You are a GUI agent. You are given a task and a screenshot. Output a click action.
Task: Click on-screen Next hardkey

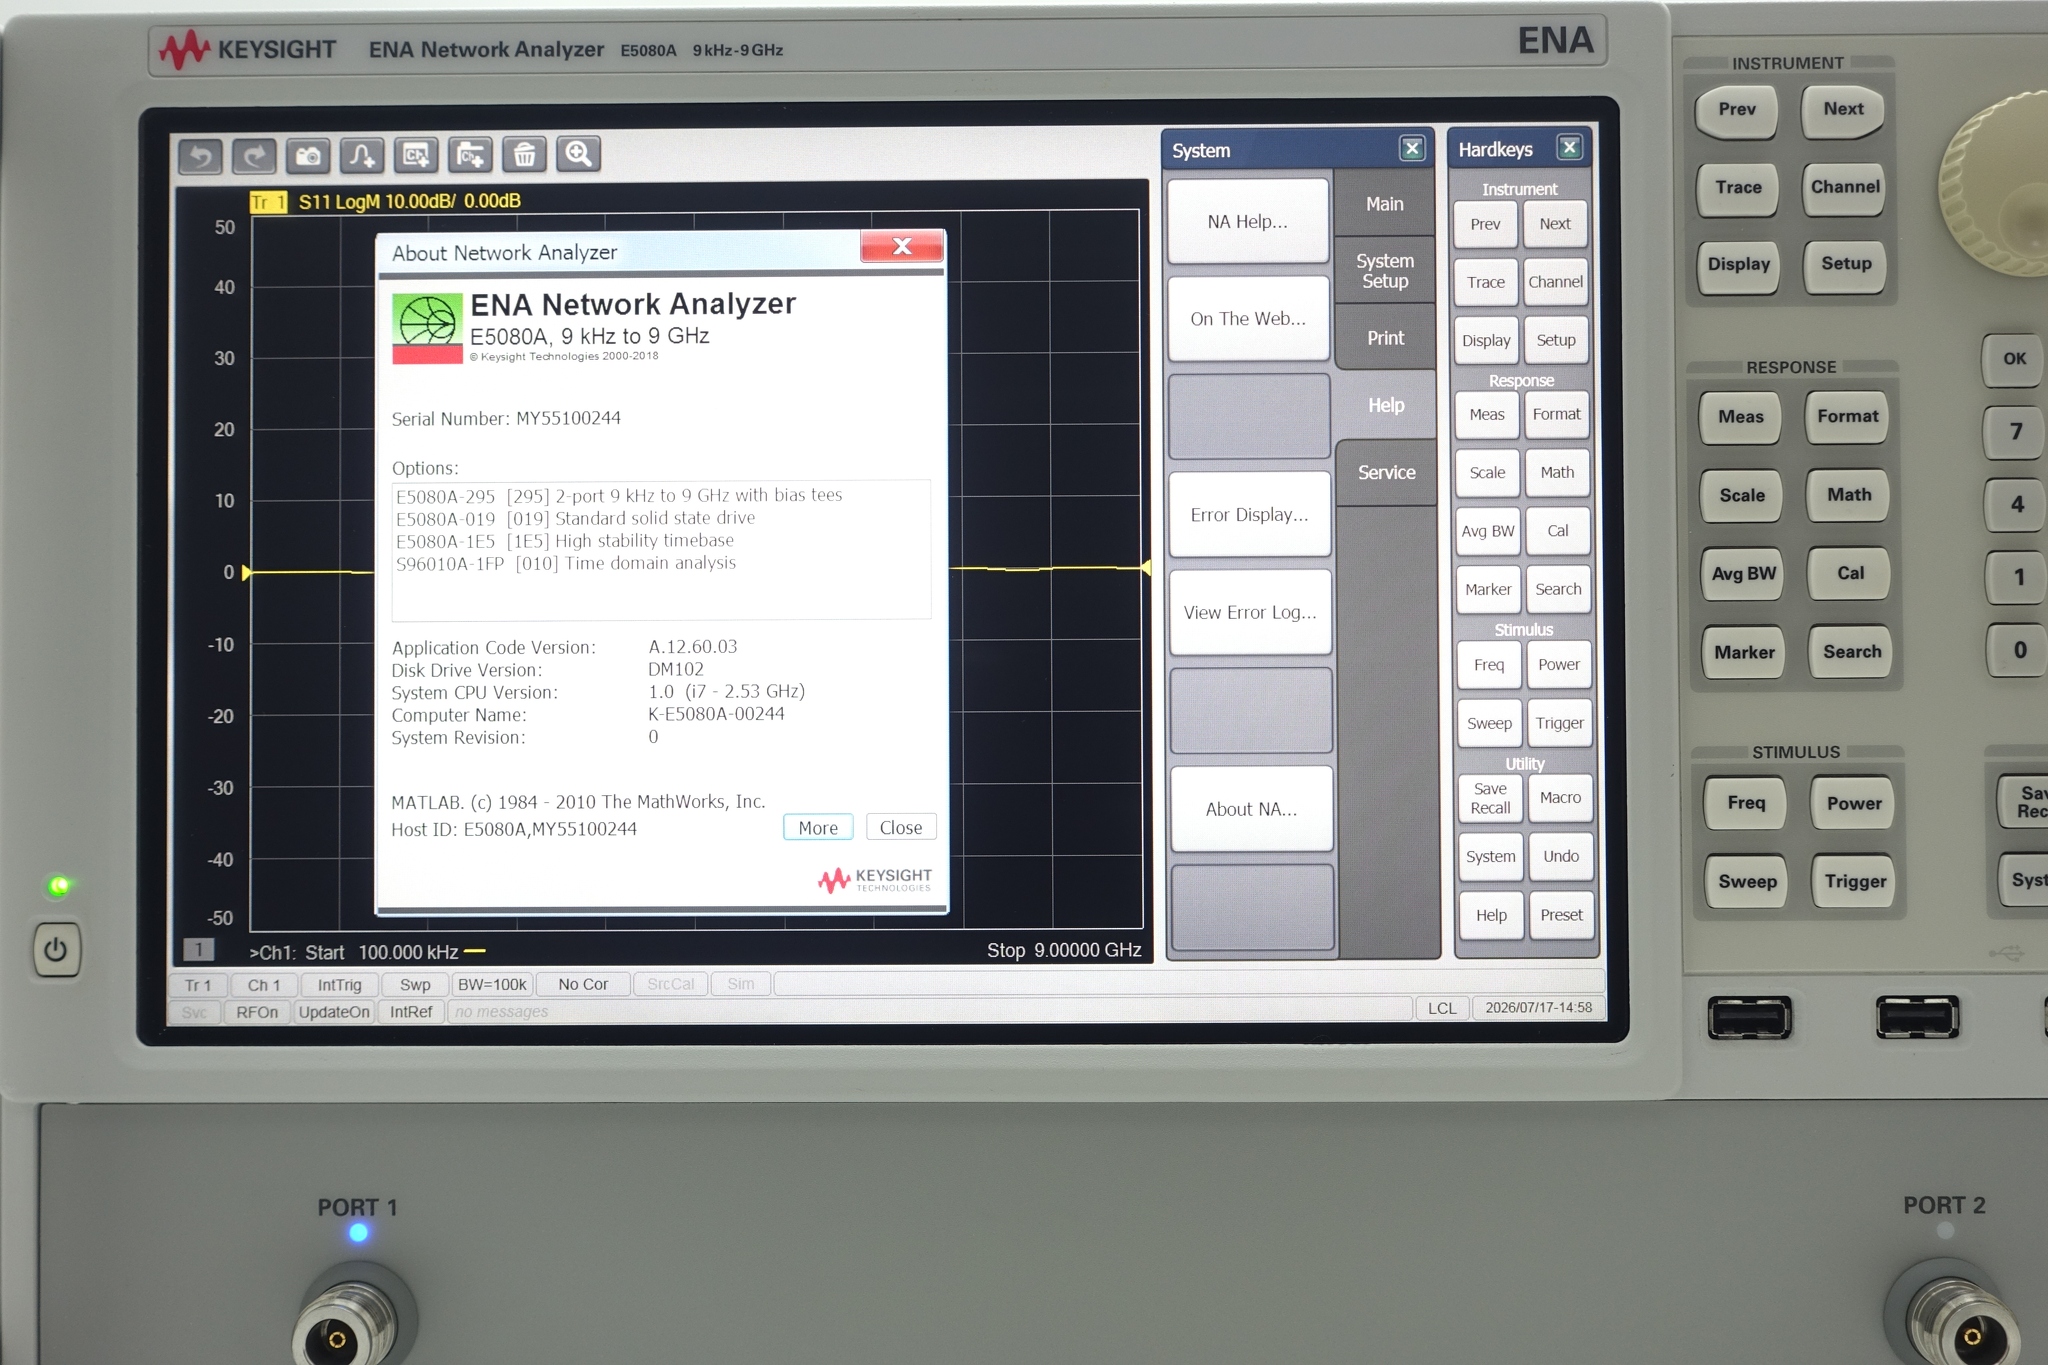point(1555,224)
